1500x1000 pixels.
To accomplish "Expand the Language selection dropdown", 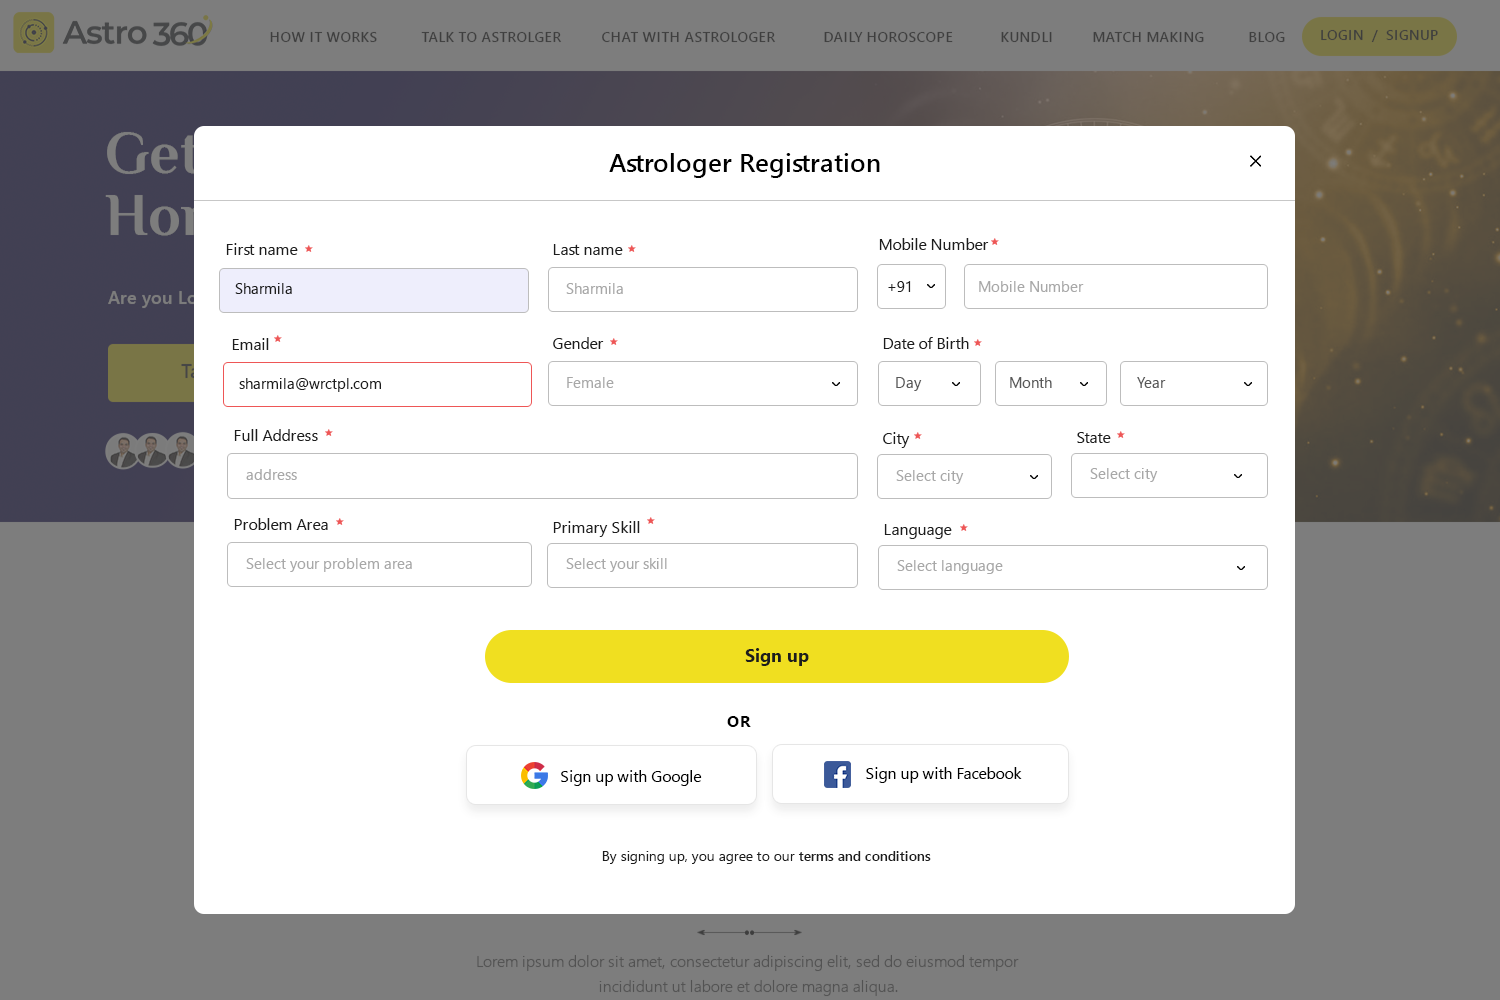I will (1072, 567).
